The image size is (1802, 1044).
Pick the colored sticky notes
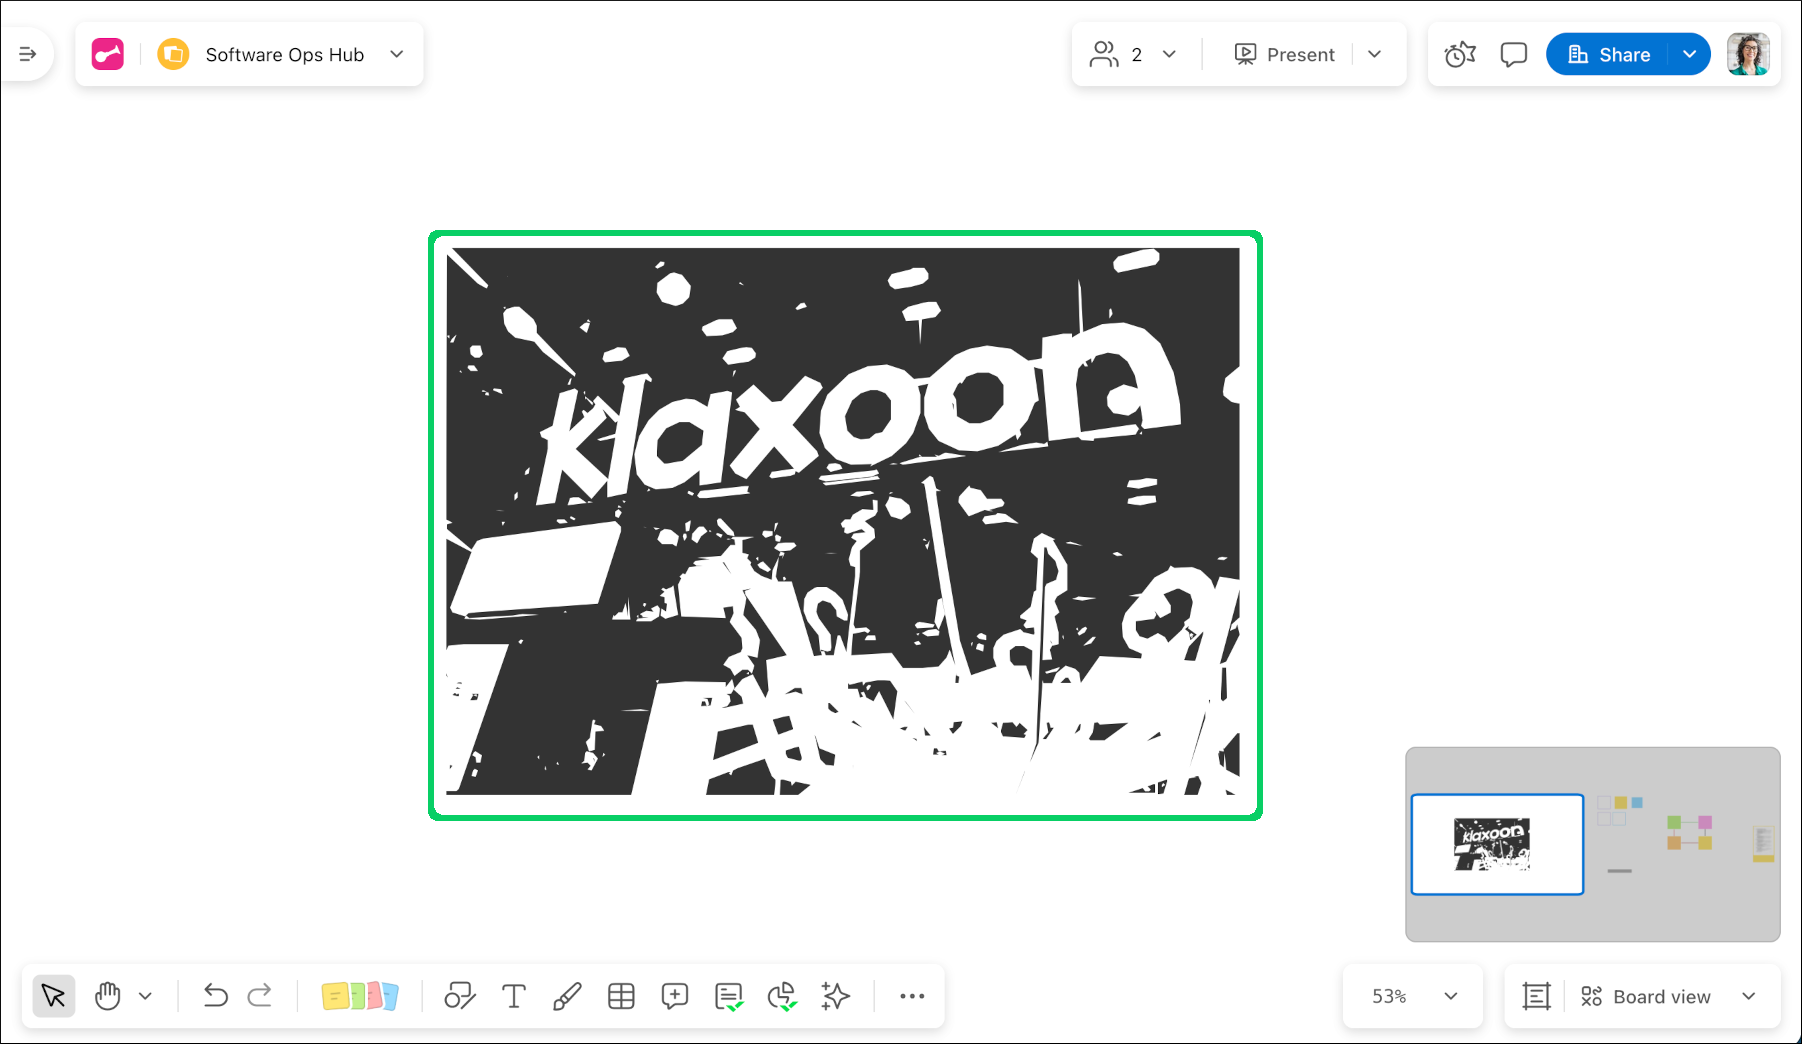point(360,996)
